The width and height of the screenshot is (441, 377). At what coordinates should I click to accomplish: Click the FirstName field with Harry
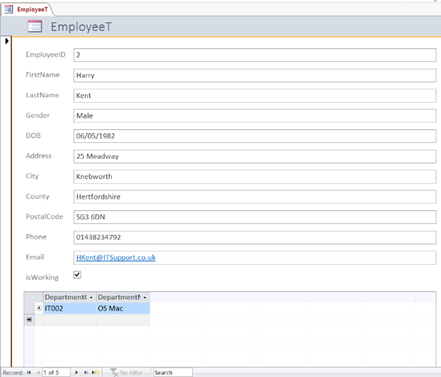point(255,75)
